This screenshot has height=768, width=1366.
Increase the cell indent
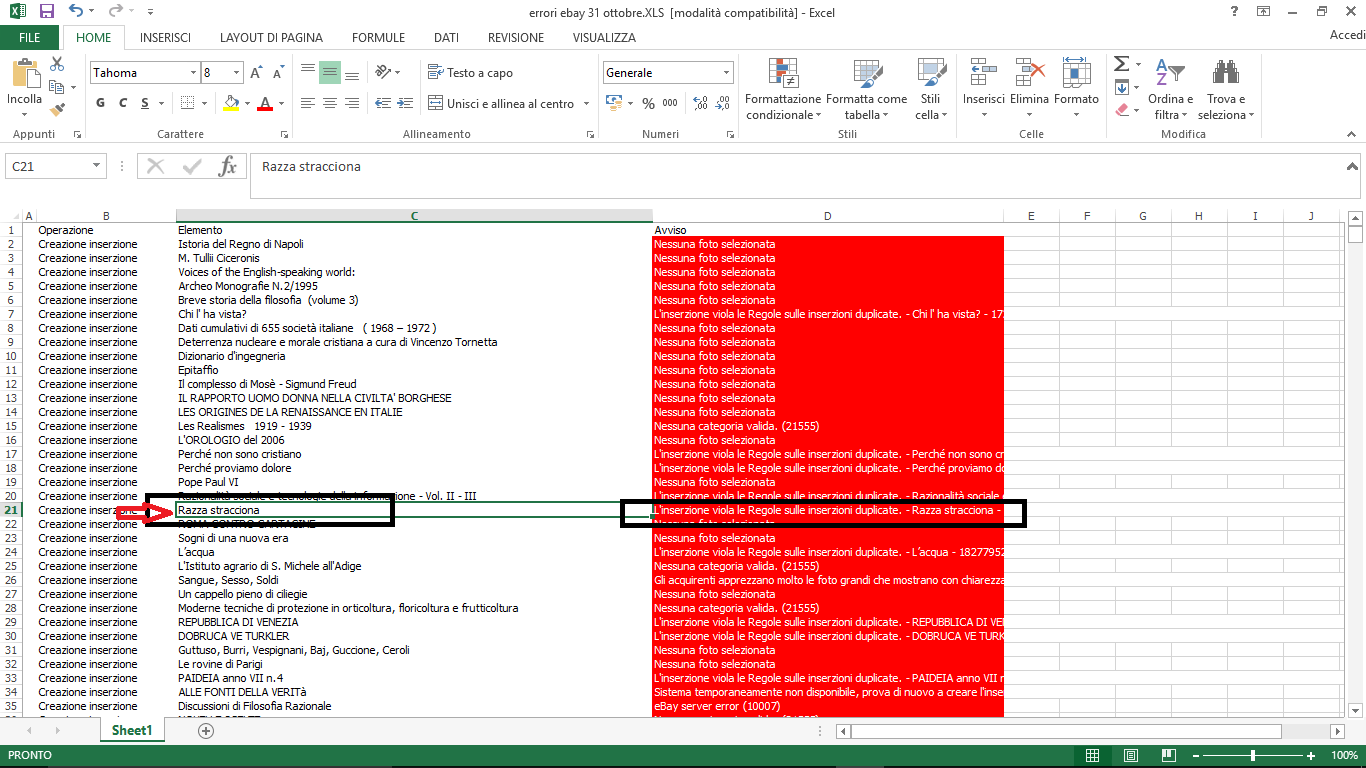(404, 103)
